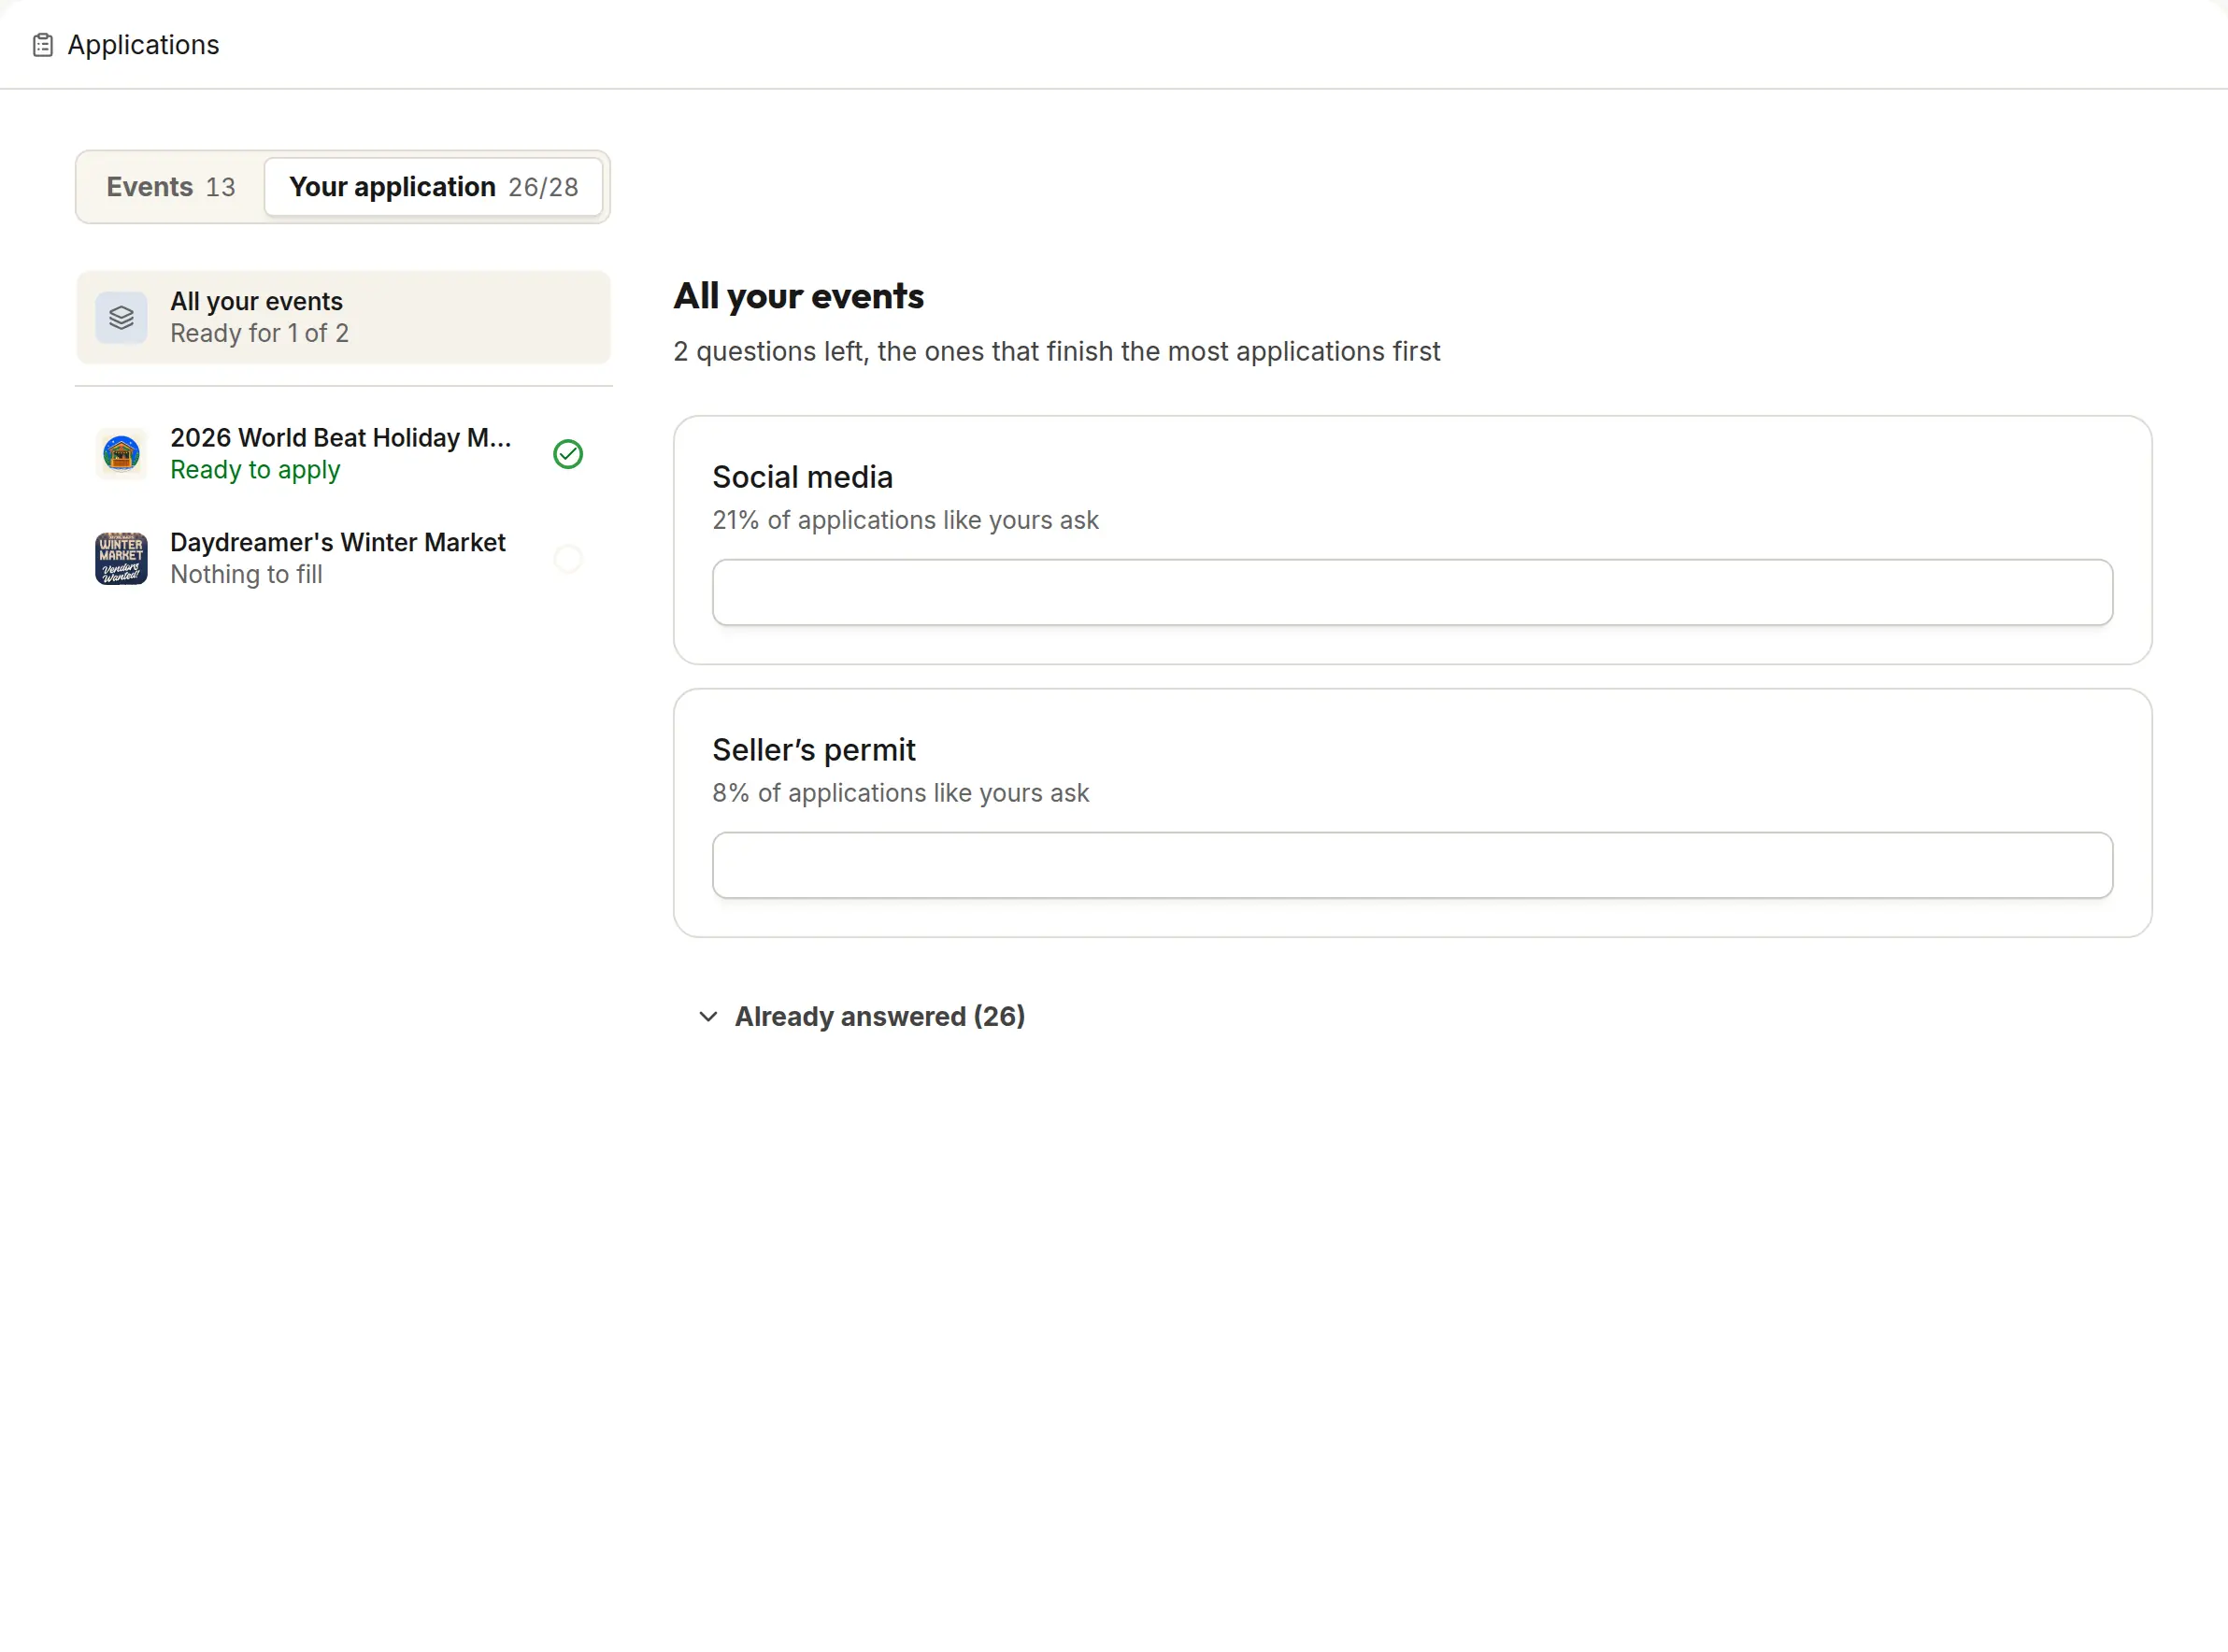The image size is (2228, 1652).
Task: Switch to the Events tab
Action: click(171, 187)
